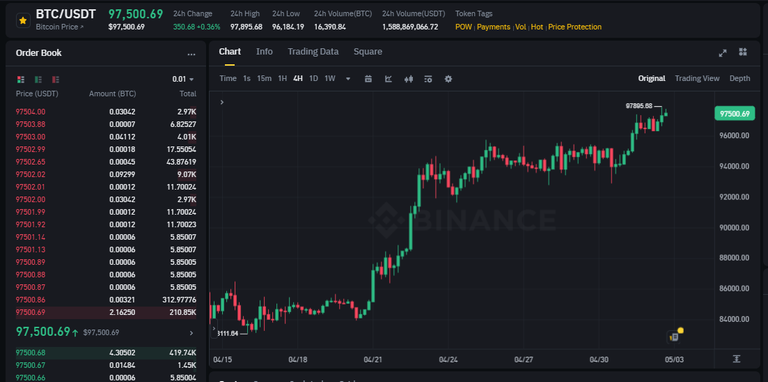Expand the chart to fullscreen
768x382 pixels.
pyautogui.click(x=722, y=53)
